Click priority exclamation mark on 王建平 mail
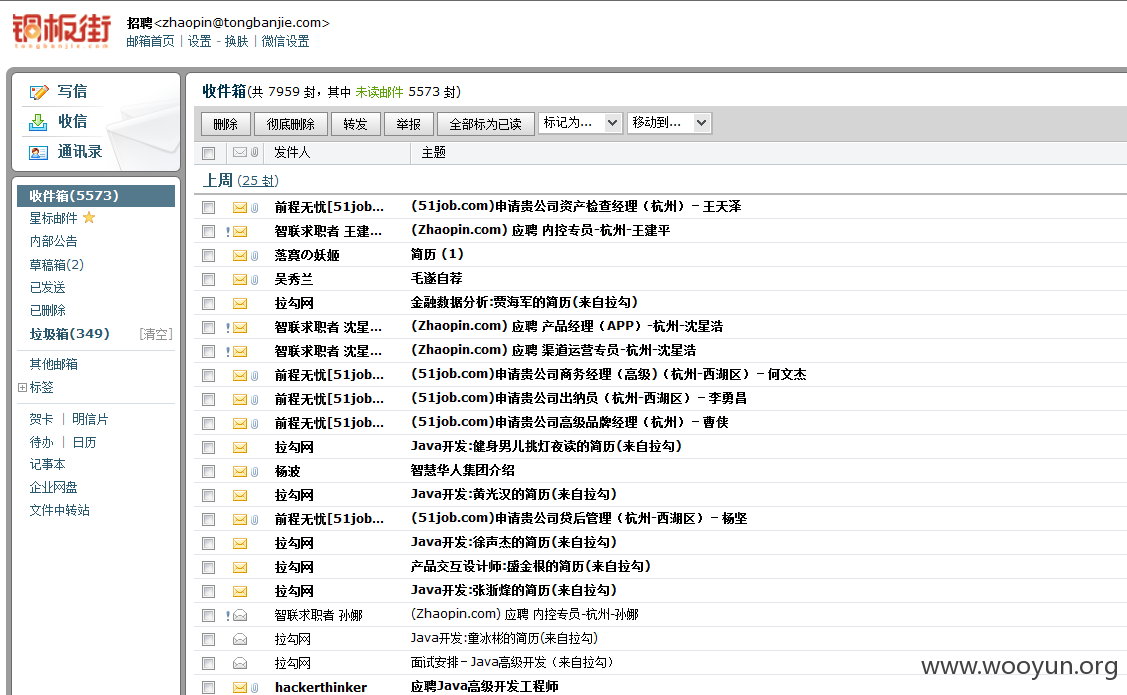1127x695 pixels. [x=228, y=232]
